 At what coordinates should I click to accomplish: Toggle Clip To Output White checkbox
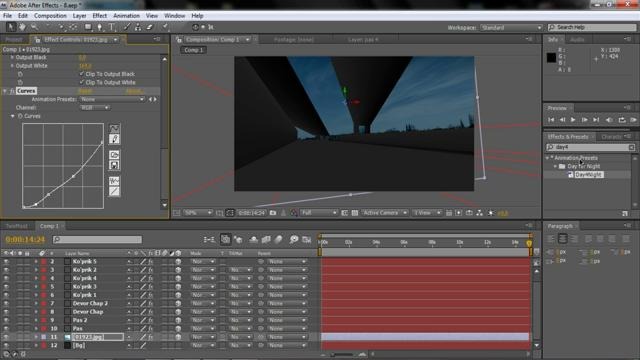click(x=81, y=82)
